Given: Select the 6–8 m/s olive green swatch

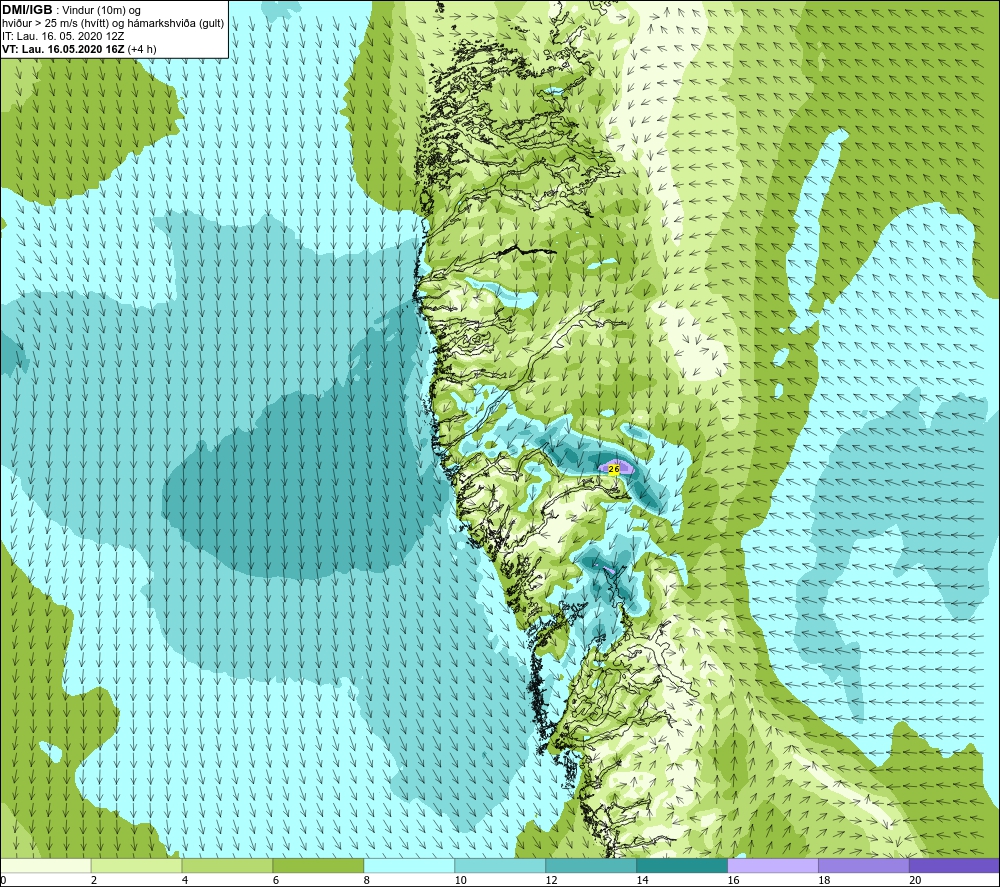Looking at the screenshot, I should (318, 865).
